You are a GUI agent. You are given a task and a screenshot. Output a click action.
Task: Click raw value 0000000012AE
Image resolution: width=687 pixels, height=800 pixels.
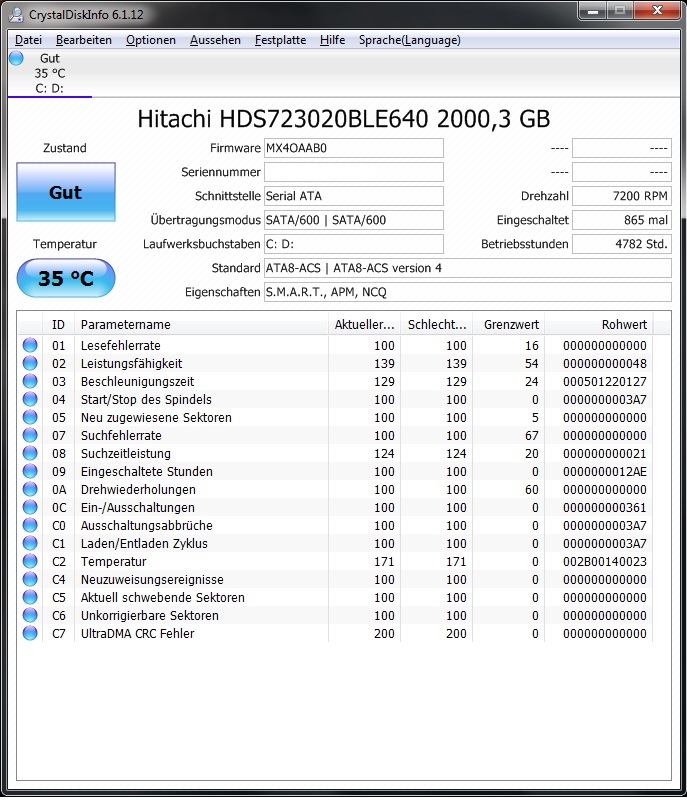pyautogui.click(x=604, y=471)
